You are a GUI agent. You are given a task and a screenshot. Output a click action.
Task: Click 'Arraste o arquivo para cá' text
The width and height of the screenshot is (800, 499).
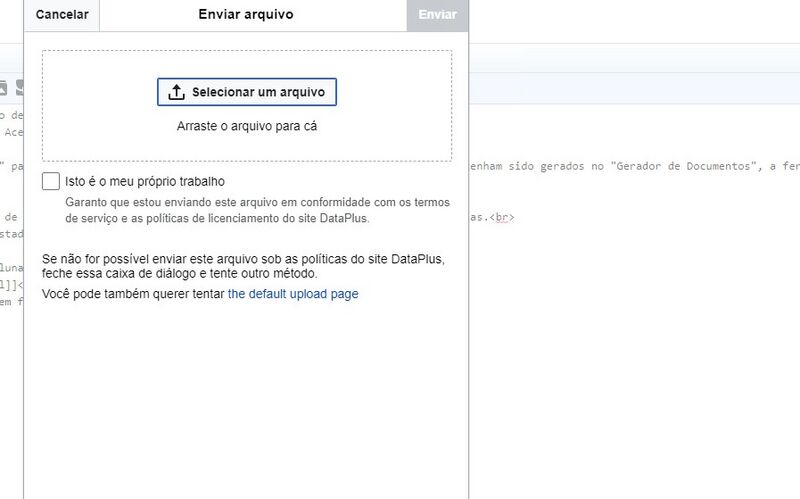pos(247,126)
